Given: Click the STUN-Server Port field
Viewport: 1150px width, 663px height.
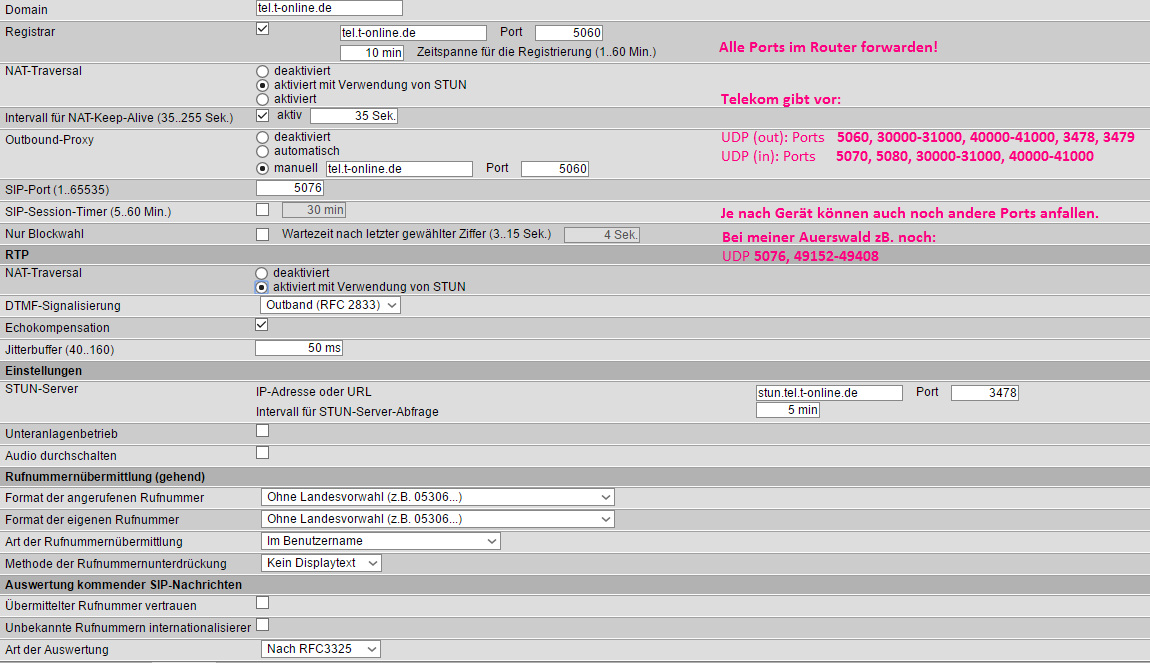Looking at the screenshot, I should (x=985, y=393).
